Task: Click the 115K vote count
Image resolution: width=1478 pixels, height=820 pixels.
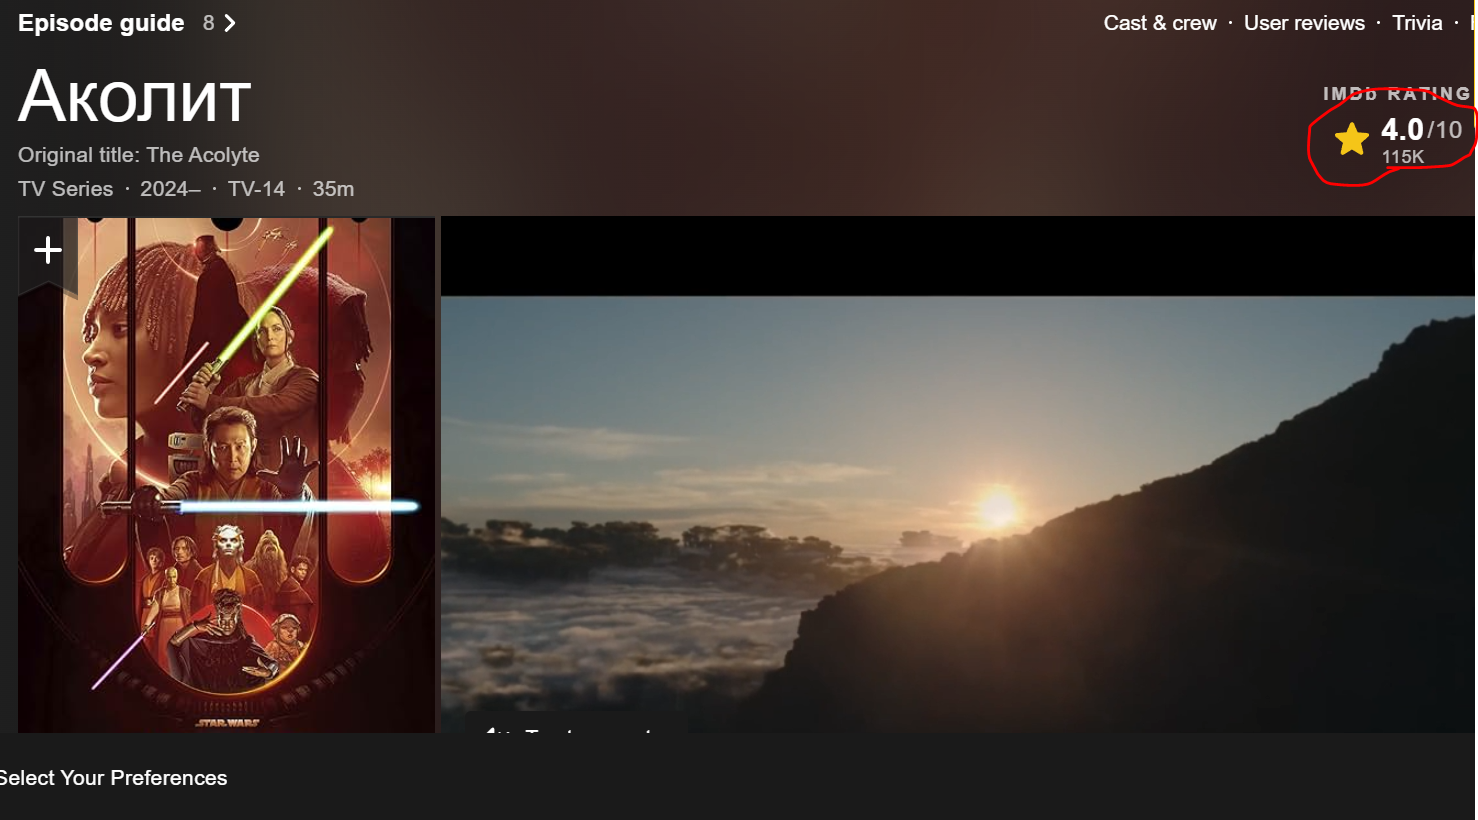Action: click(1403, 157)
